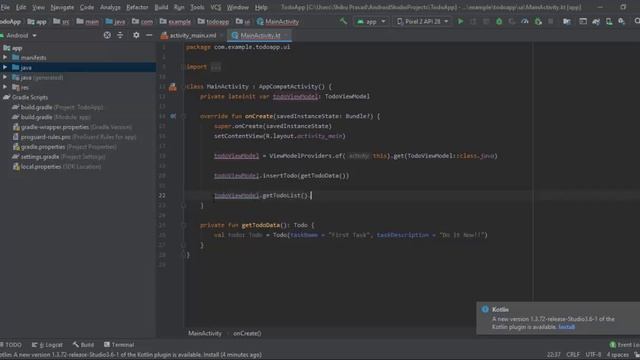The height and width of the screenshot is (360, 640).
Task: Open the AVD Manager phone icon
Action: coord(609,21)
